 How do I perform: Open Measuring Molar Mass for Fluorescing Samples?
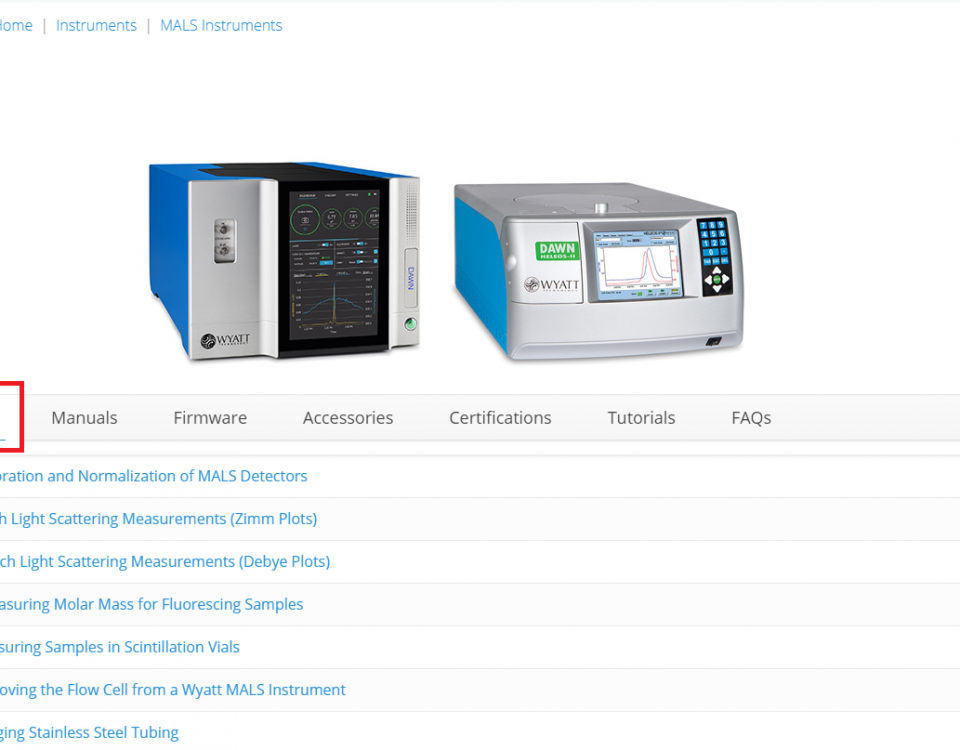pyautogui.click(x=150, y=604)
